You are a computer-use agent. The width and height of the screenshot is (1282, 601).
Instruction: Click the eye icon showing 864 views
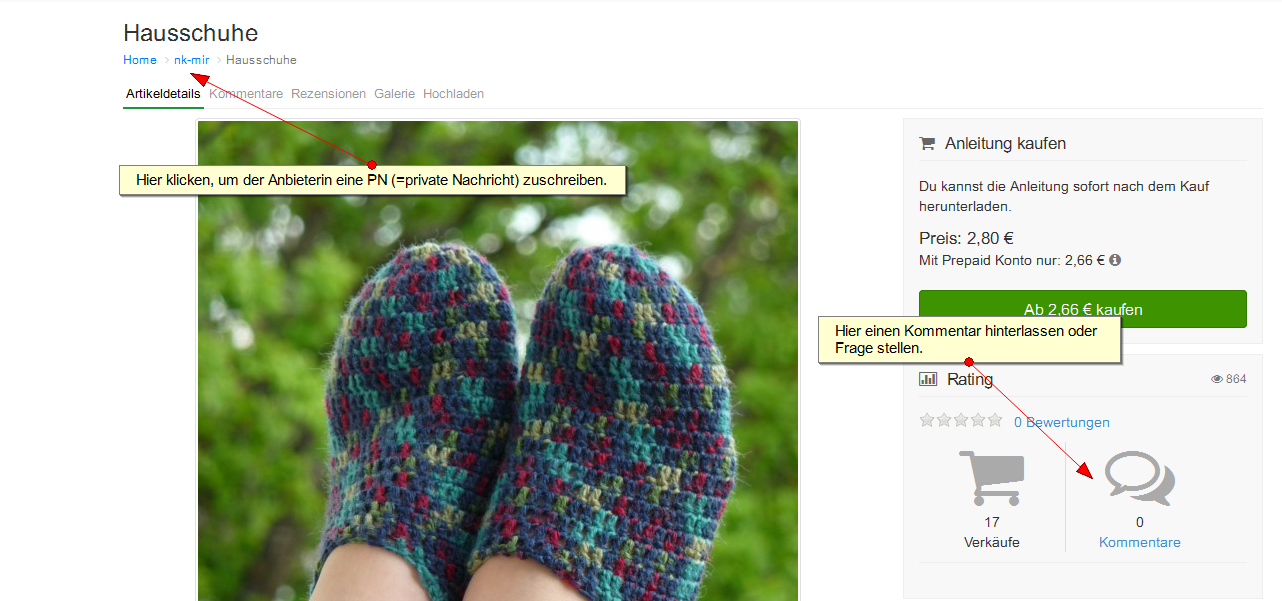1216,379
